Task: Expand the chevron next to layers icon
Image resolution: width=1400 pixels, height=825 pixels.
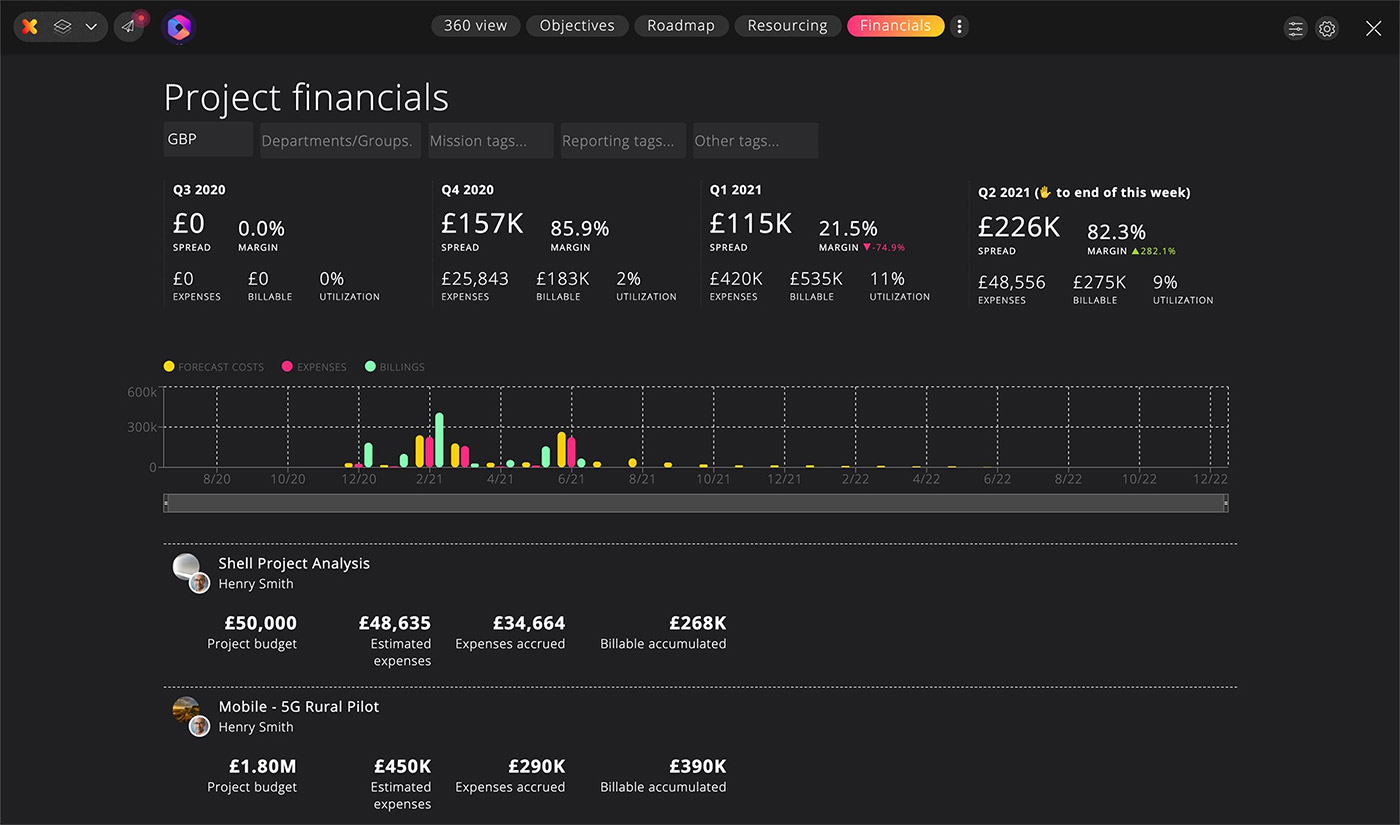Action: [x=91, y=27]
